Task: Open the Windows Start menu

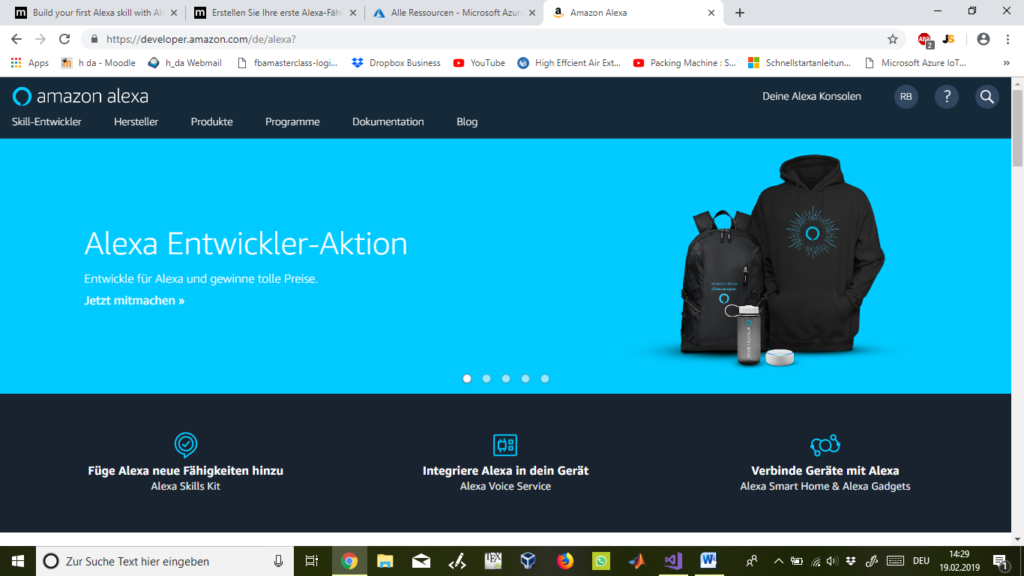Action: pos(18,561)
